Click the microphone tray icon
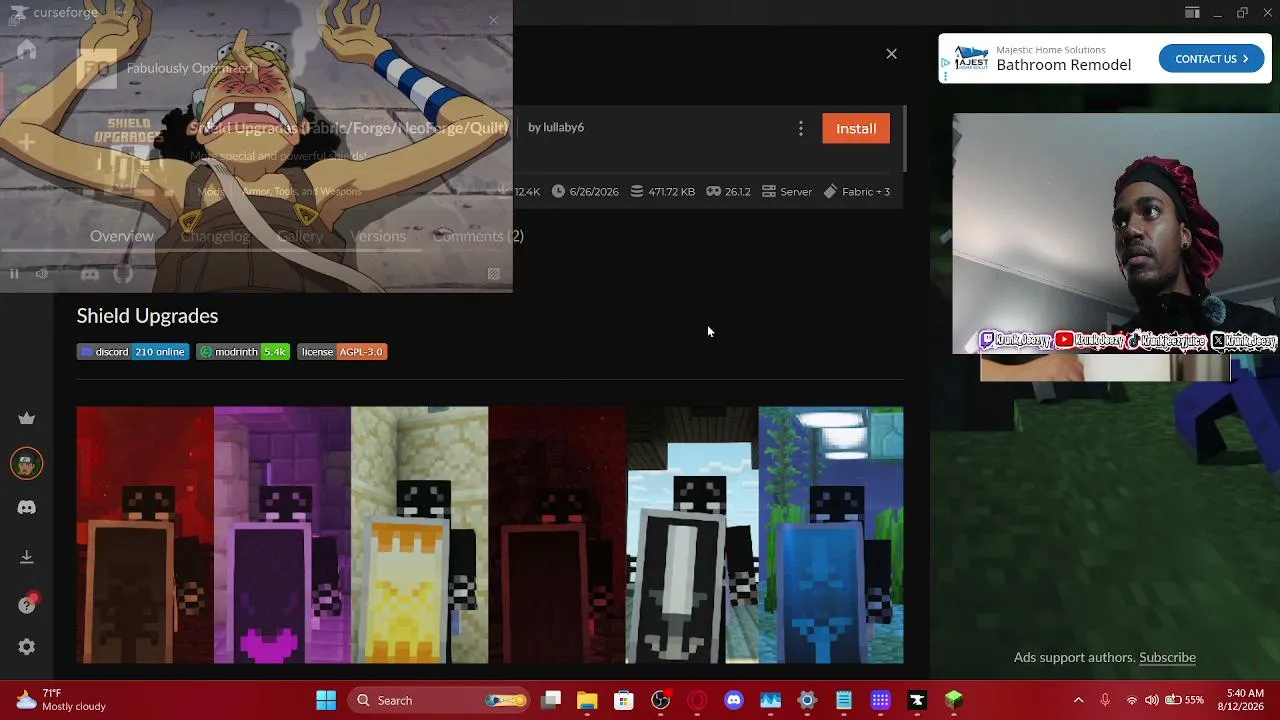1280x720 pixels. coord(1105,700)
